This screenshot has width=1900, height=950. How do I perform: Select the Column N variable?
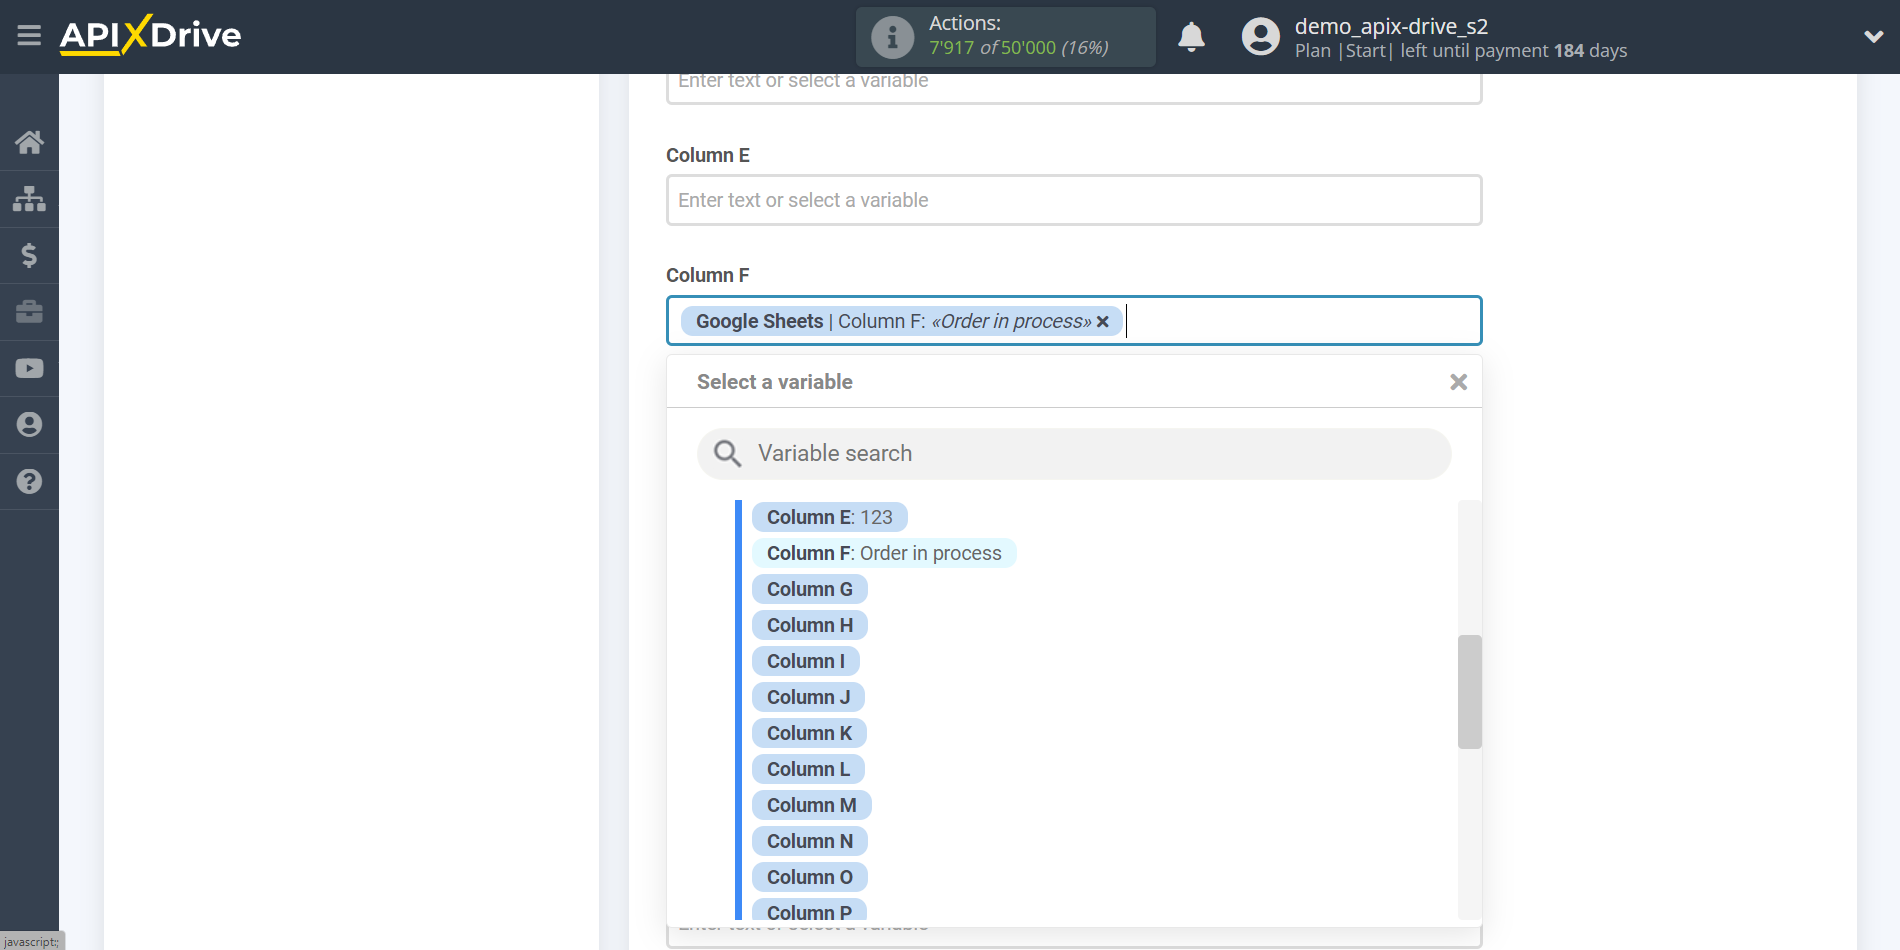(809, 841)
